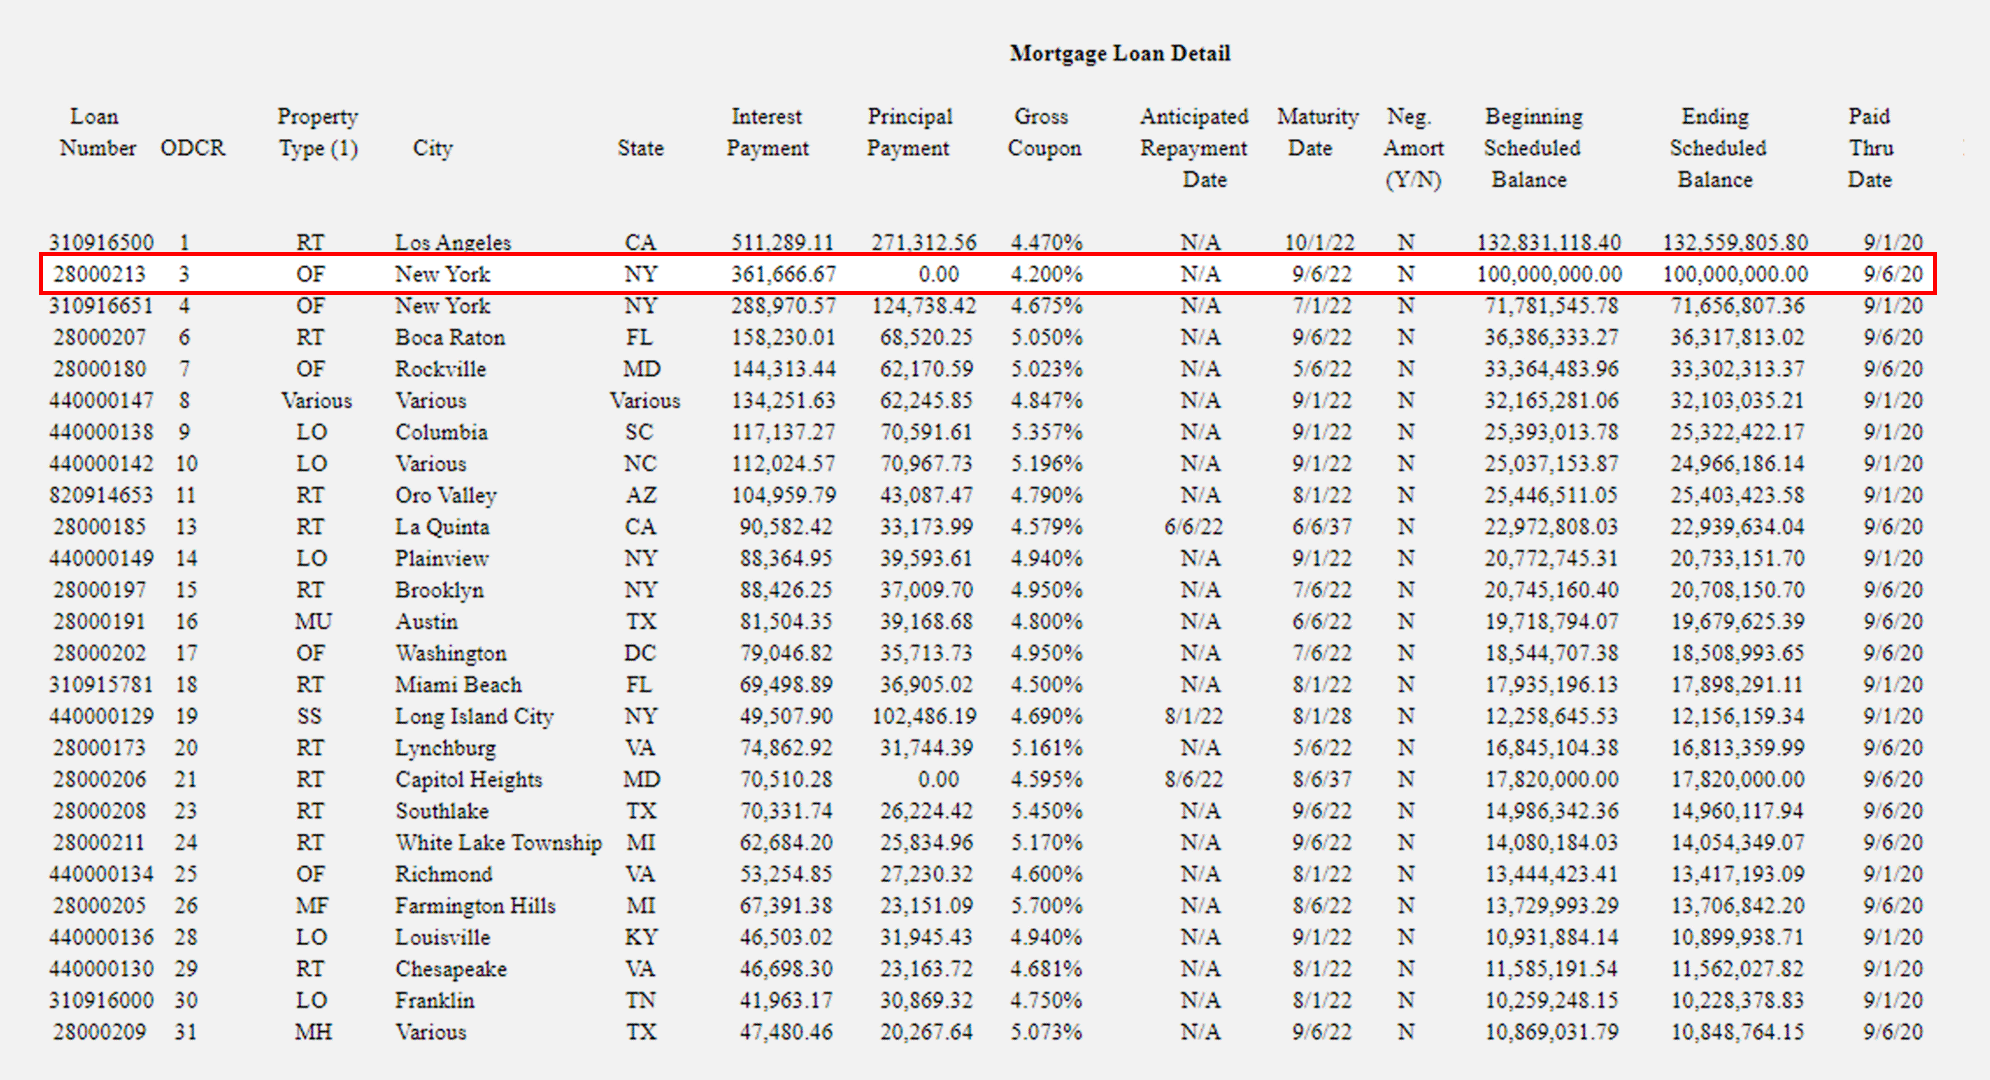
Task: Click the ODCR column header
Action: pyautogui.click(x=193, y=148)
